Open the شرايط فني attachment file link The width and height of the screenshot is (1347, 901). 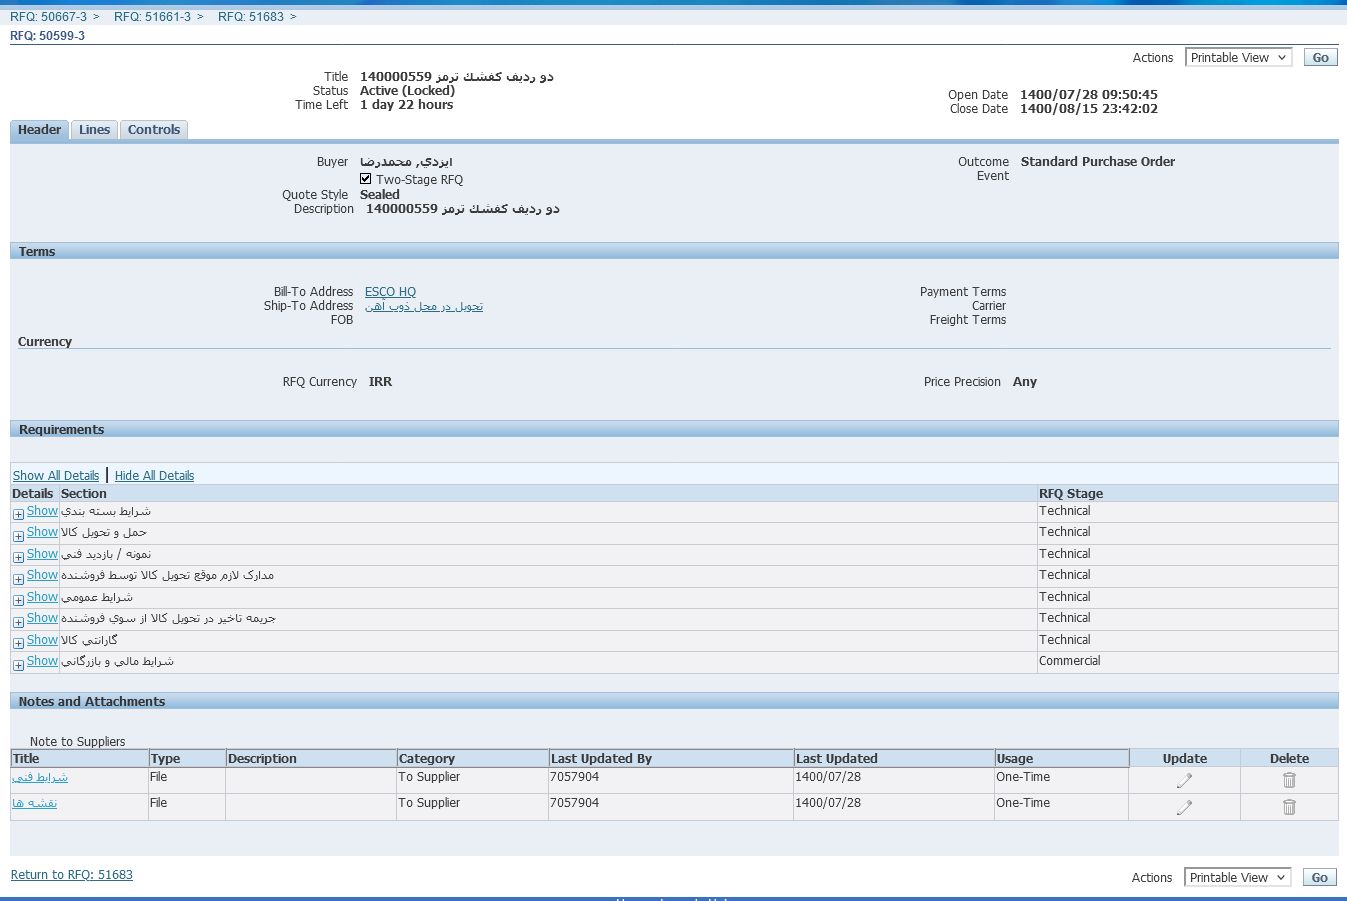click(x=40, y=777)
